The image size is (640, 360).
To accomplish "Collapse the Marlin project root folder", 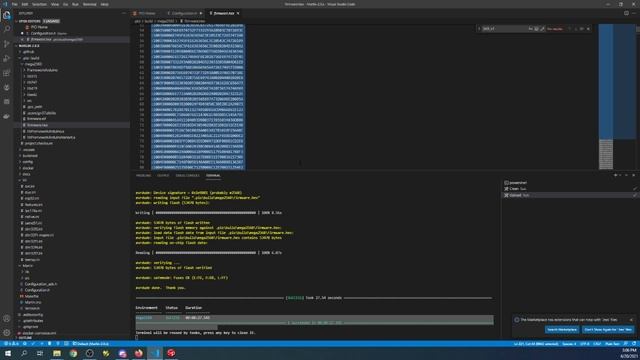I will (x=29, y=46).
